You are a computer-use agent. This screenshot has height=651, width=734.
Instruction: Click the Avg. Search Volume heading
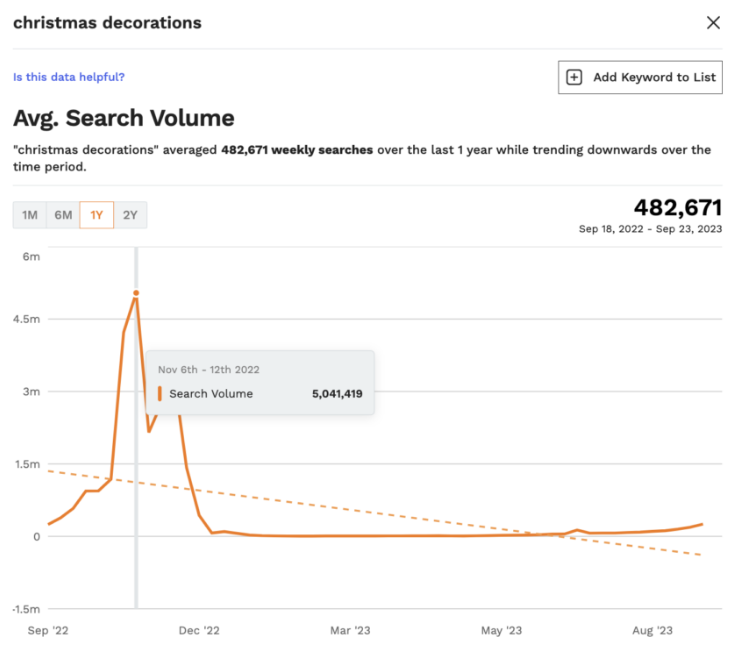(x=123, y=118)
